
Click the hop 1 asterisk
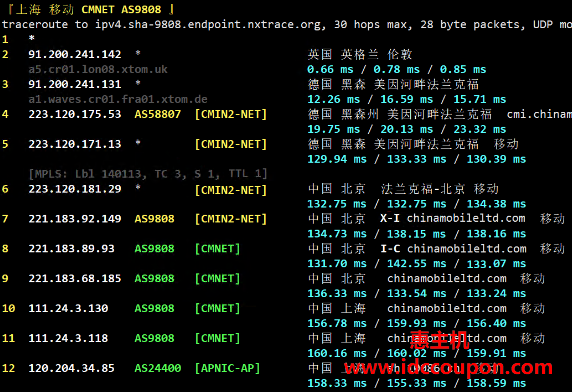[x=32, y=38]
